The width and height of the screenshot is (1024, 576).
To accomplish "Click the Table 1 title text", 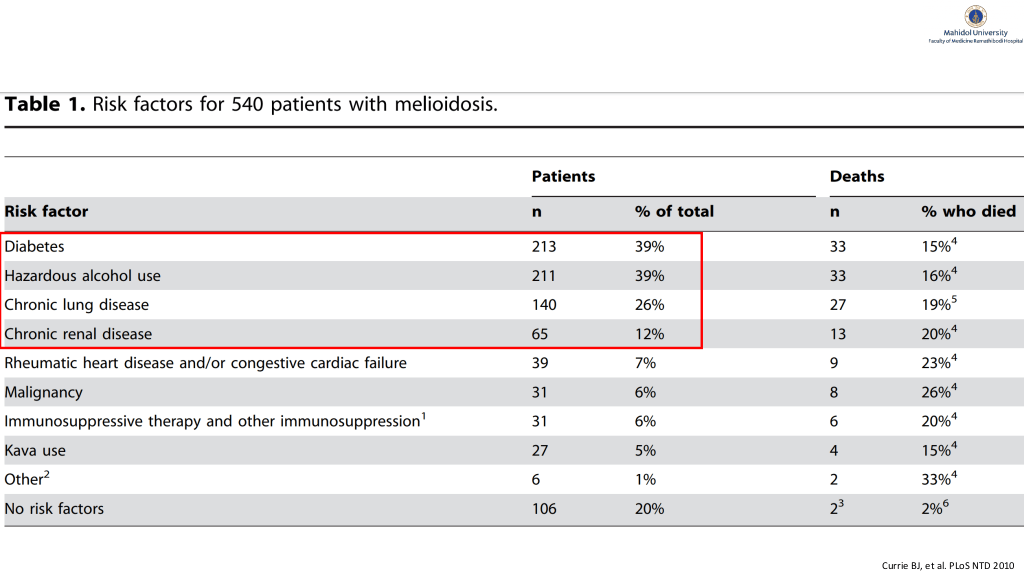I will (x=251, y=104).
